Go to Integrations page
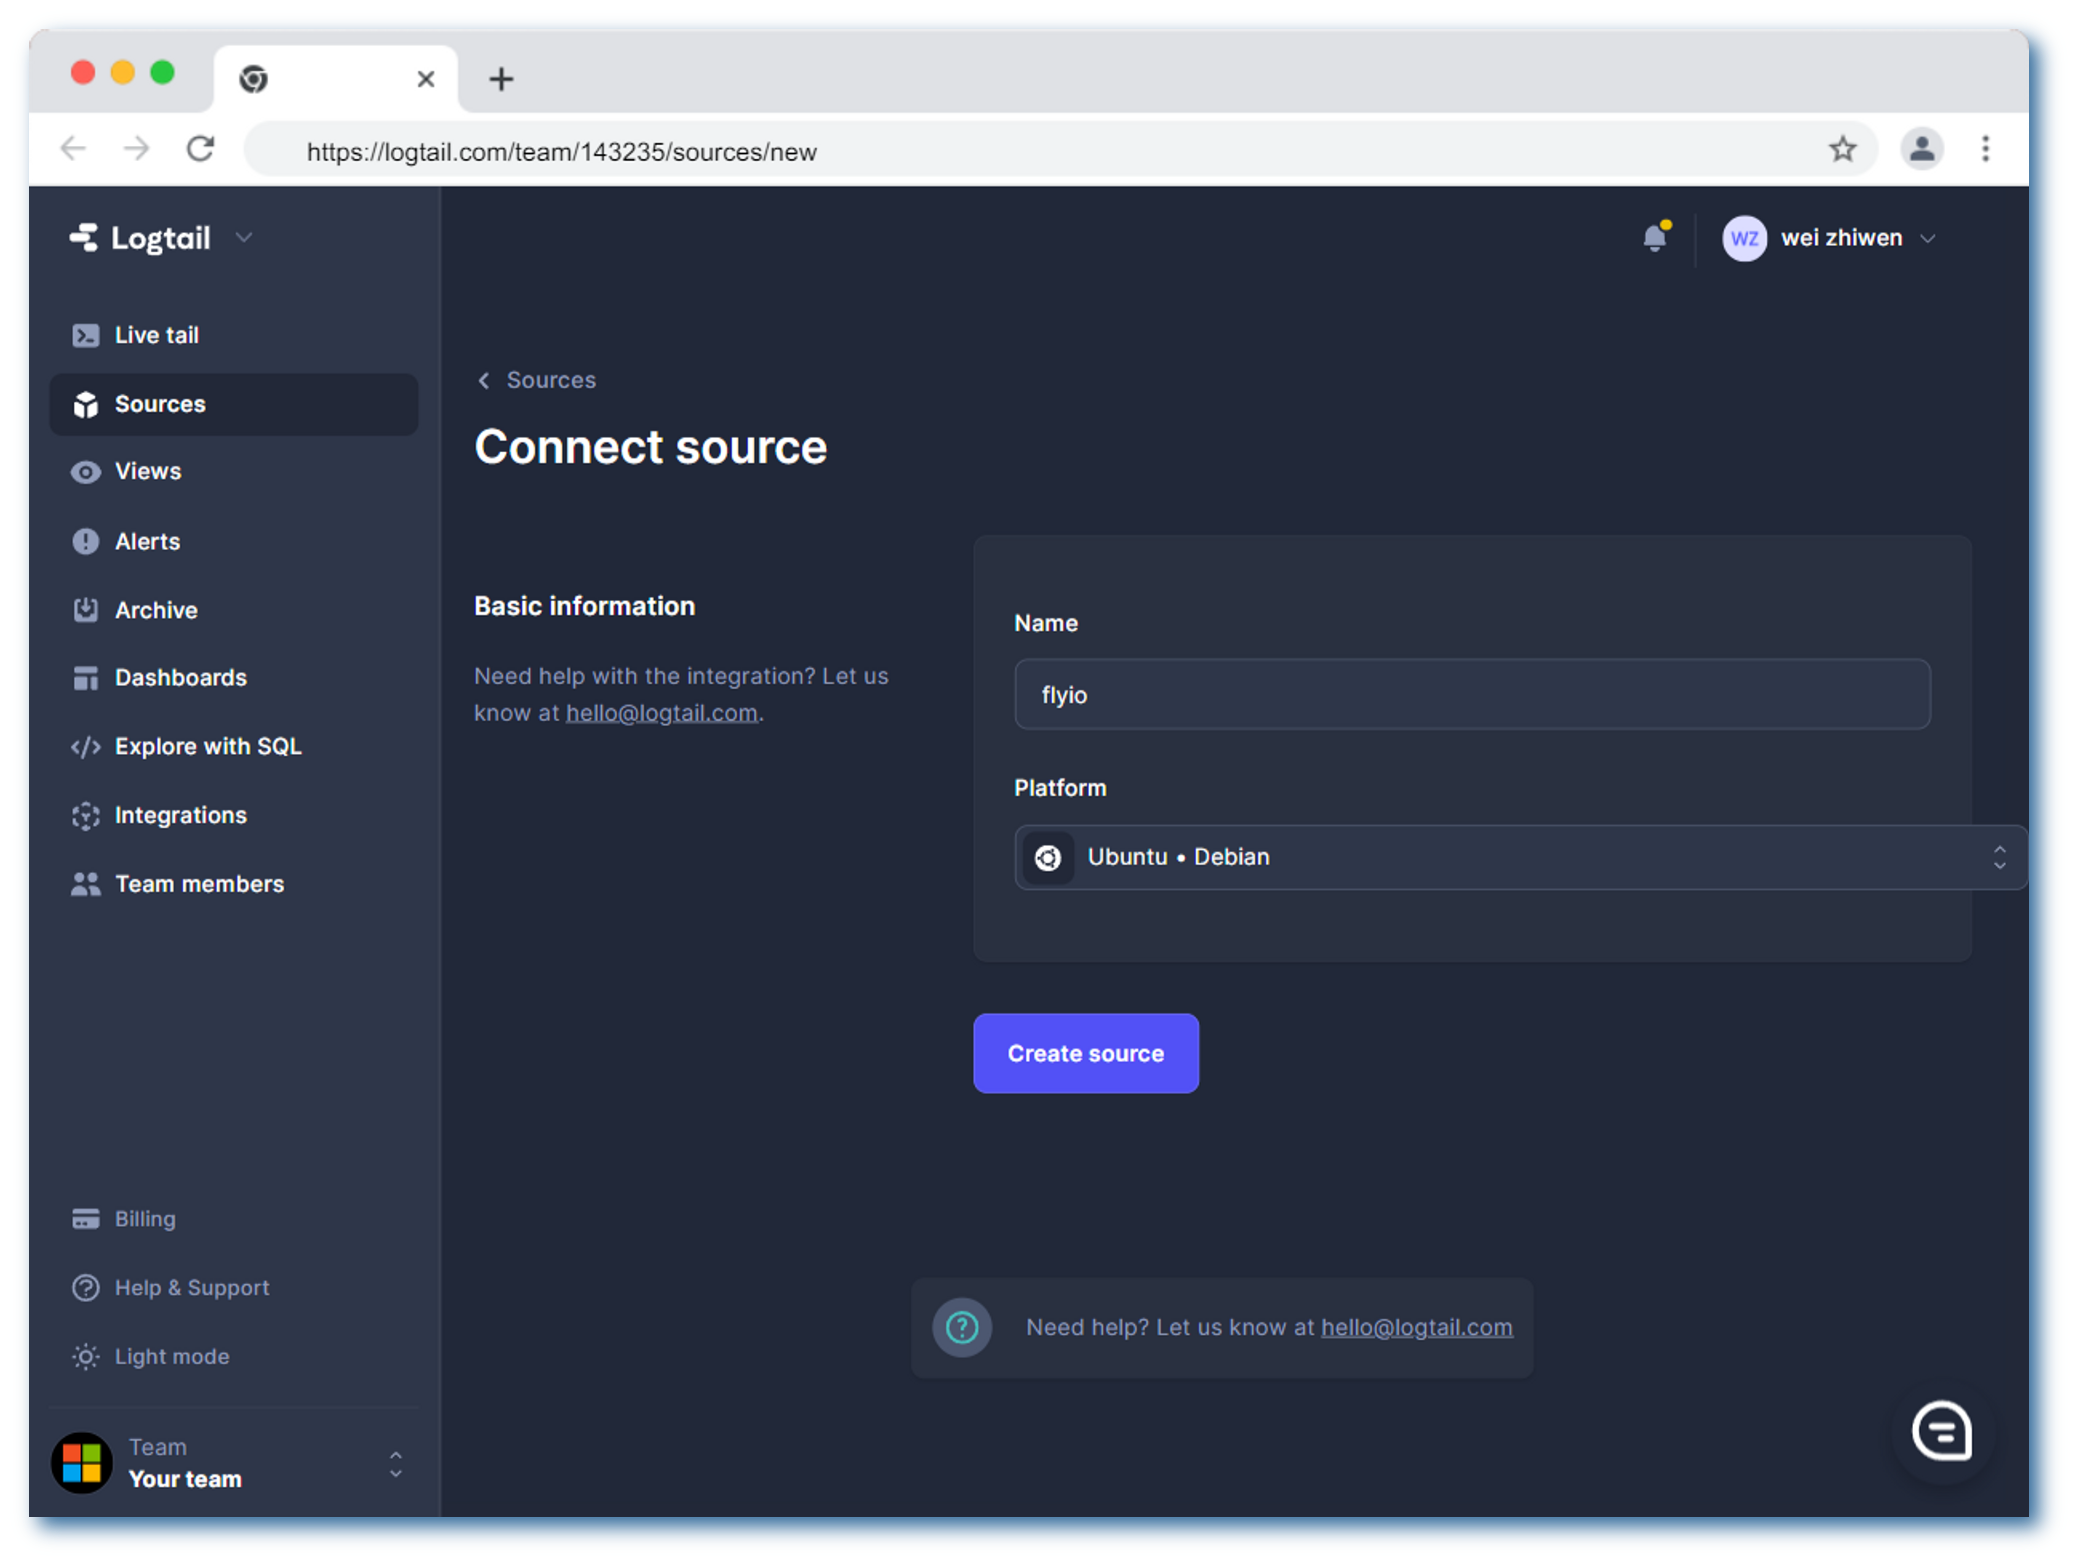 pos(233,815)
